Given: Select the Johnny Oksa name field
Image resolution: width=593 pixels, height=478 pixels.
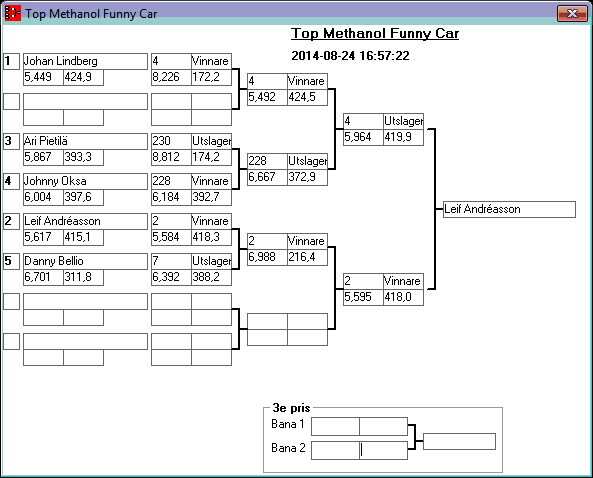Looking at the screenshot, I should pyautogui.click(x=85, y=181).
